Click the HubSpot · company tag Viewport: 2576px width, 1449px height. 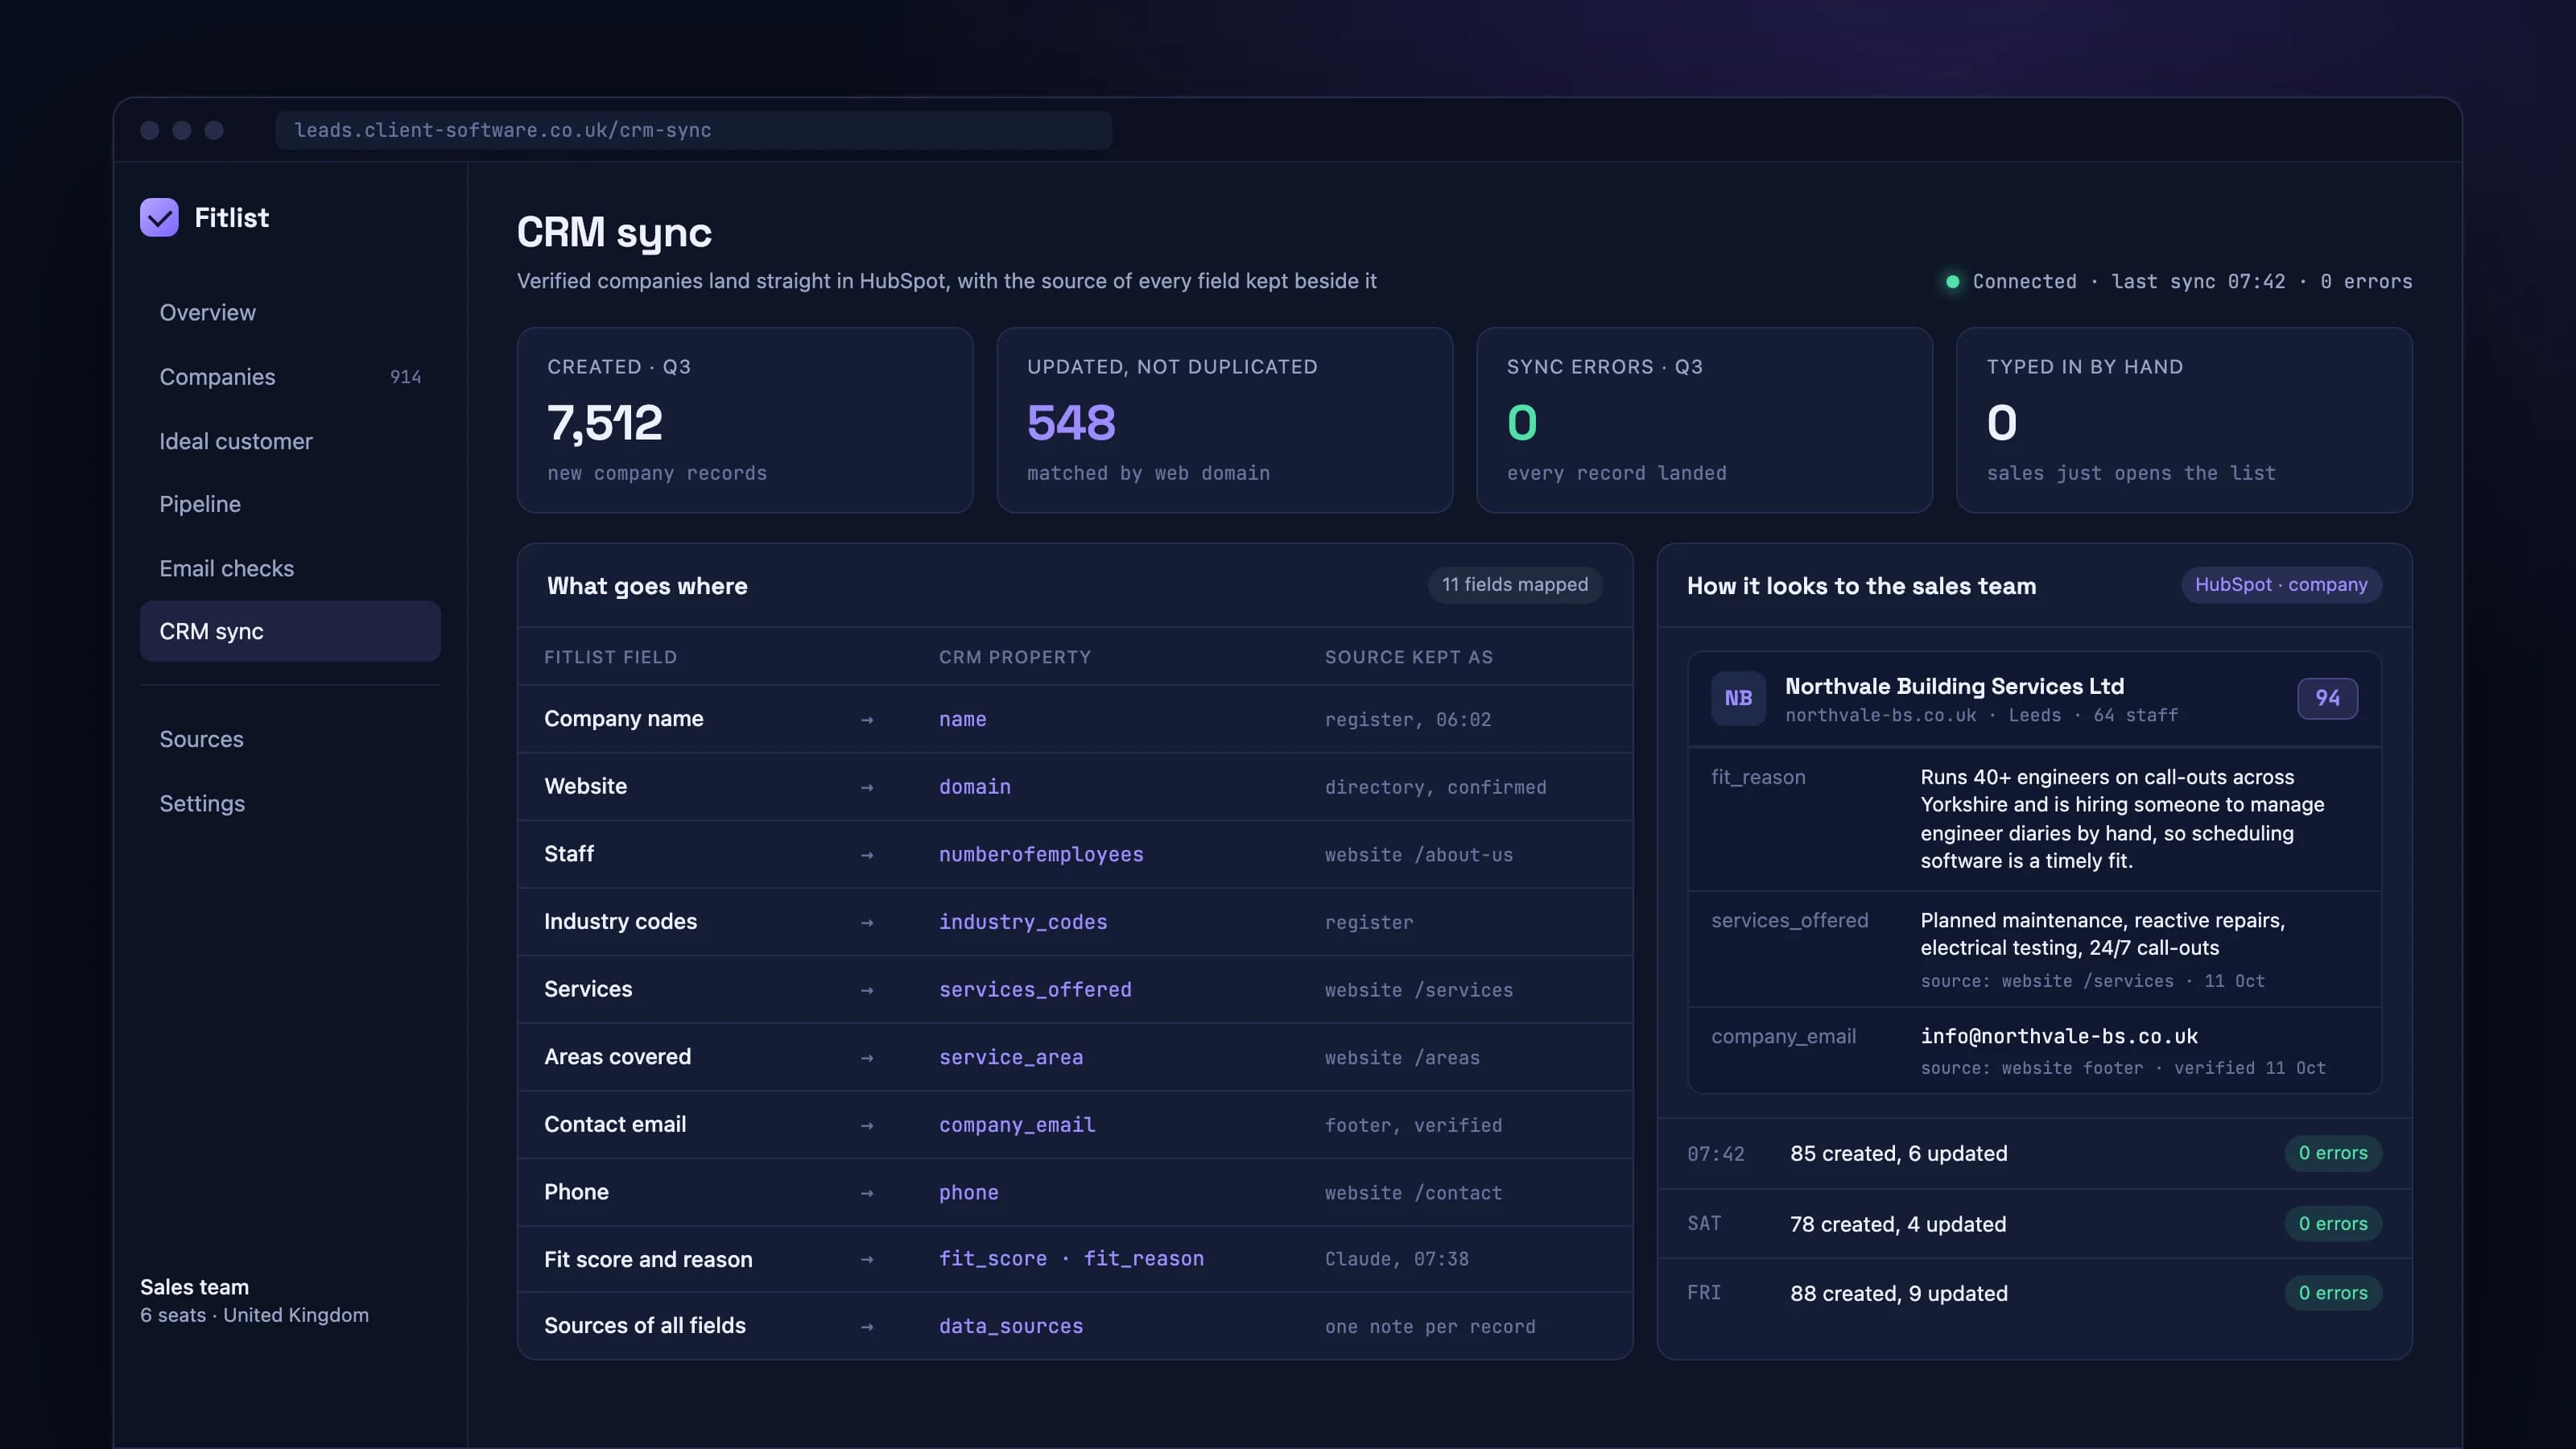point(2281,585)
